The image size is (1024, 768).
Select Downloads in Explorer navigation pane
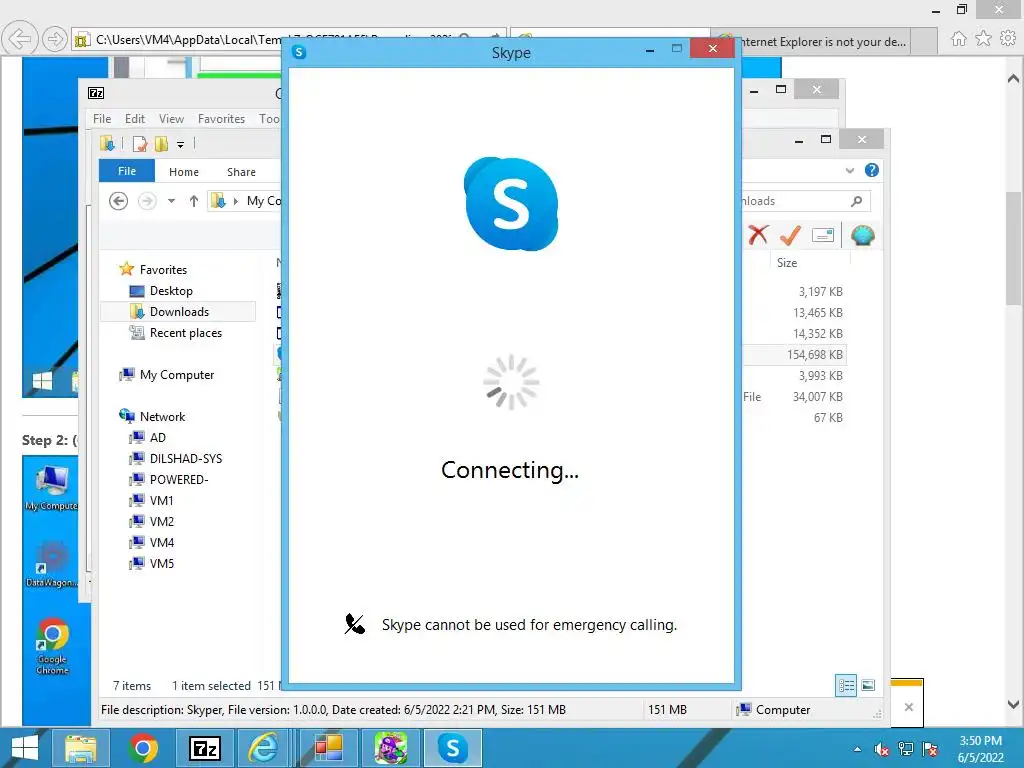pos(179,312)
